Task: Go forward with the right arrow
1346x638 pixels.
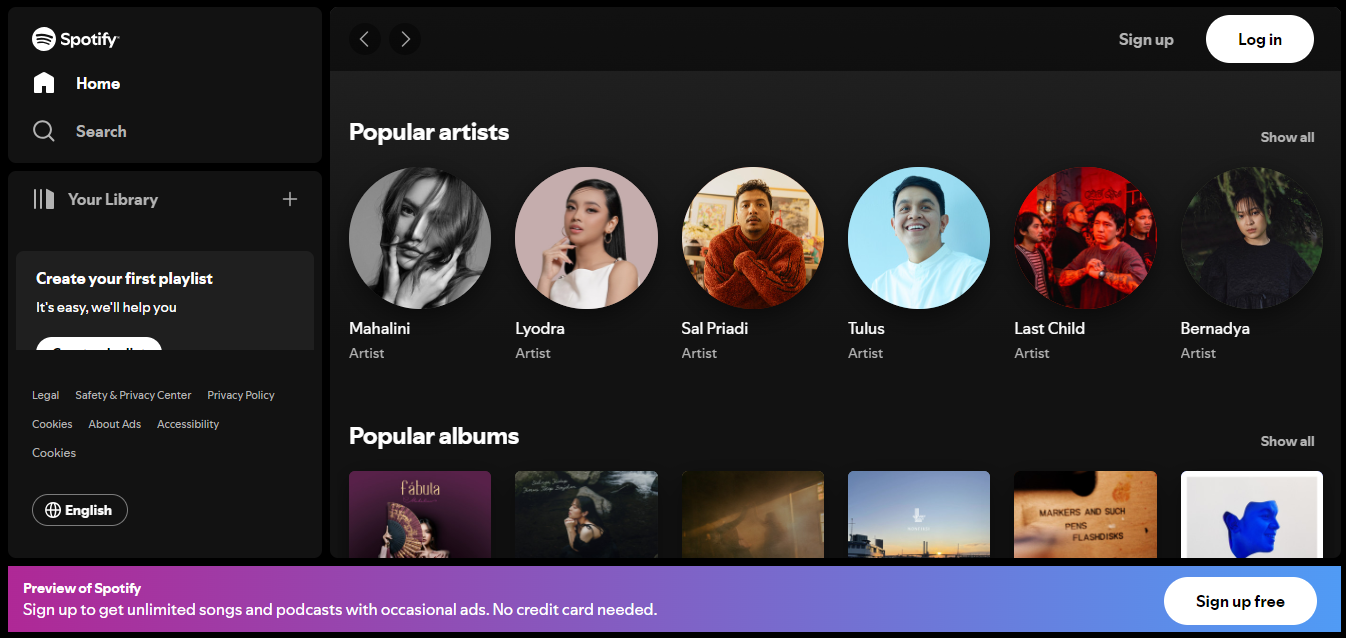Action: click(405, 39)
